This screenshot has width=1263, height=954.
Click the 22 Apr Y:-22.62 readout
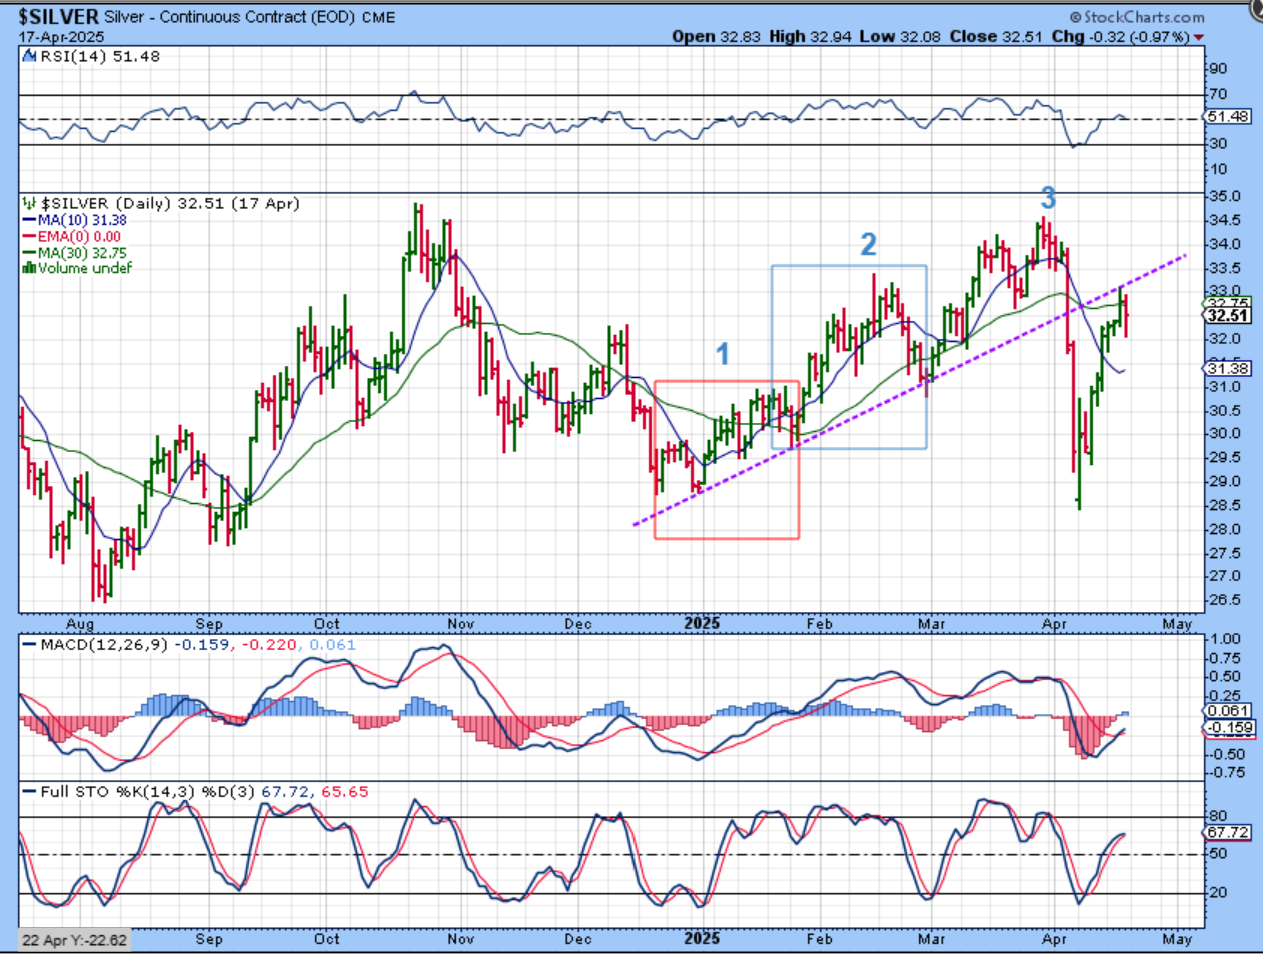75,940
